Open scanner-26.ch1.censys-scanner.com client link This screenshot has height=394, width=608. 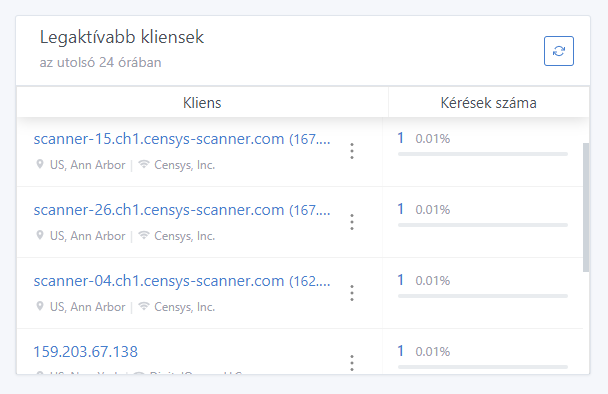[x=182, y=210]
